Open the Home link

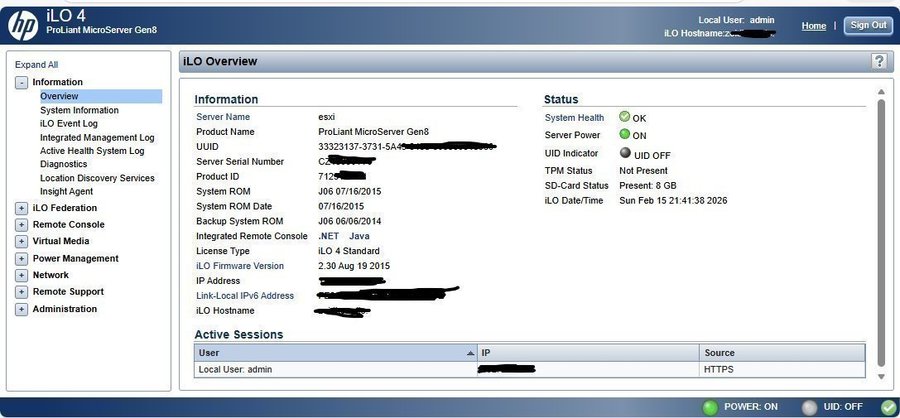[x=813, y=26]
